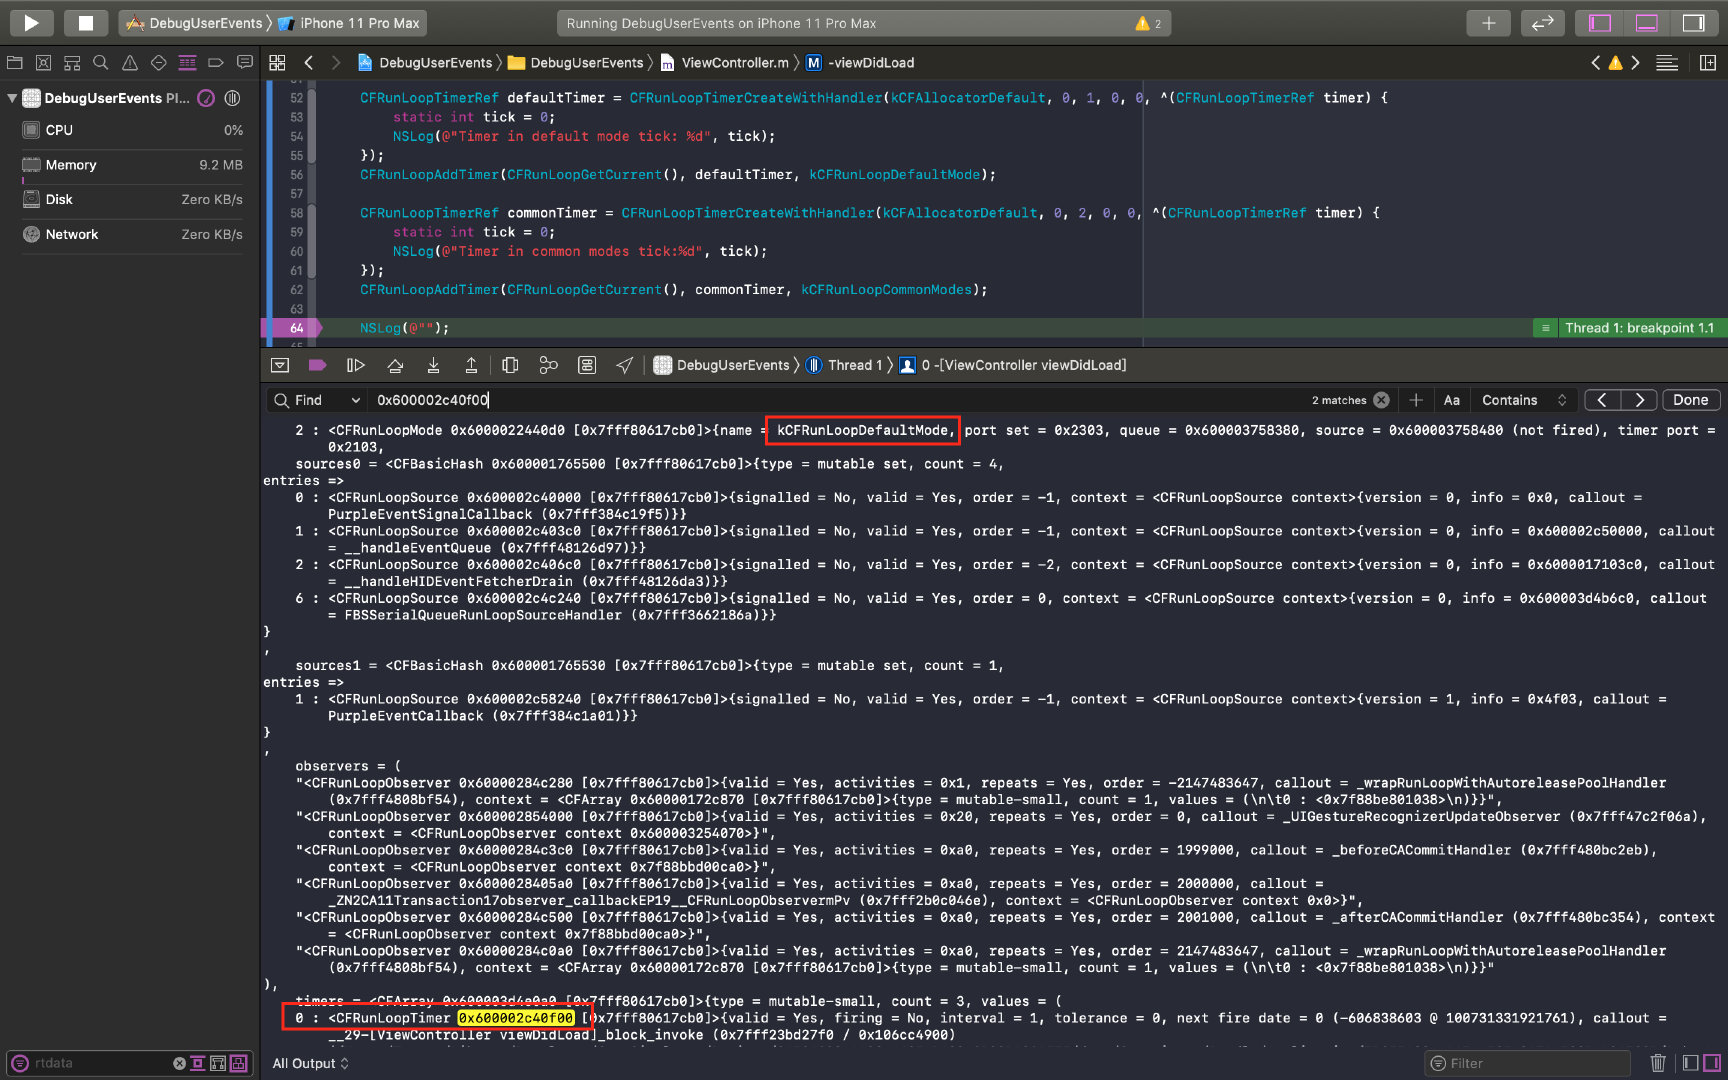Image resolution: width=1728 pixels, height=1080 pixels.
Task: Open the All Output console dropdown
Action: click(x=311, y=1063)
